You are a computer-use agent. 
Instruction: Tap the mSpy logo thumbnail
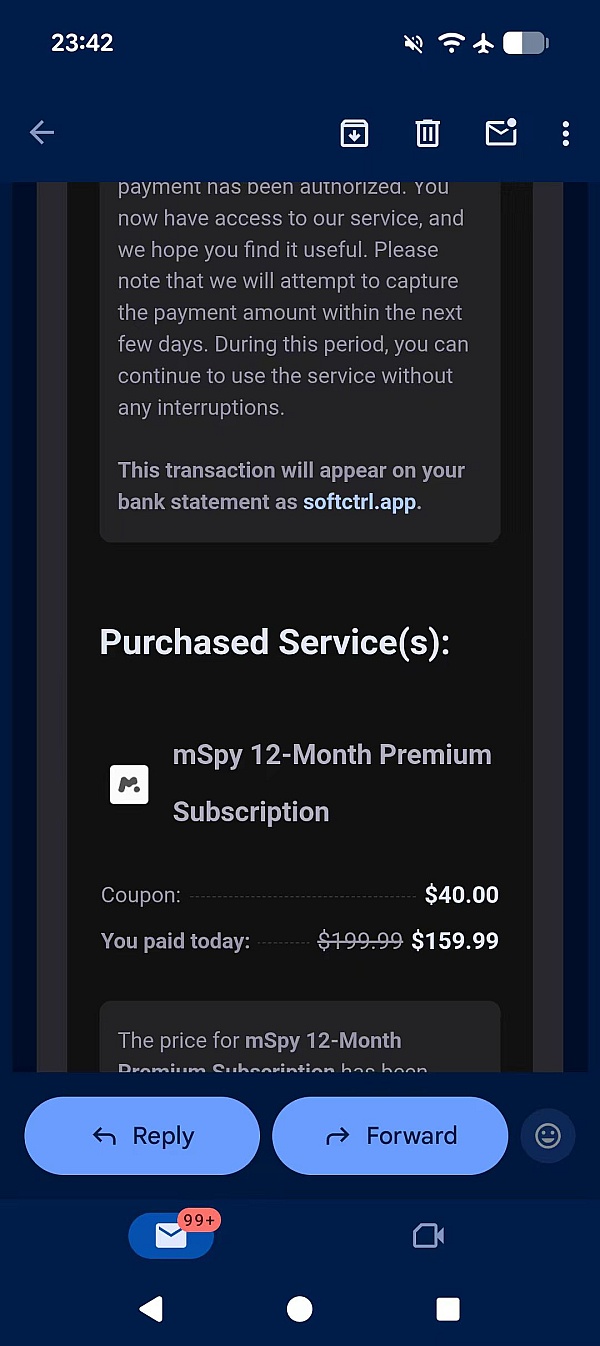click(x=129, y=785)
